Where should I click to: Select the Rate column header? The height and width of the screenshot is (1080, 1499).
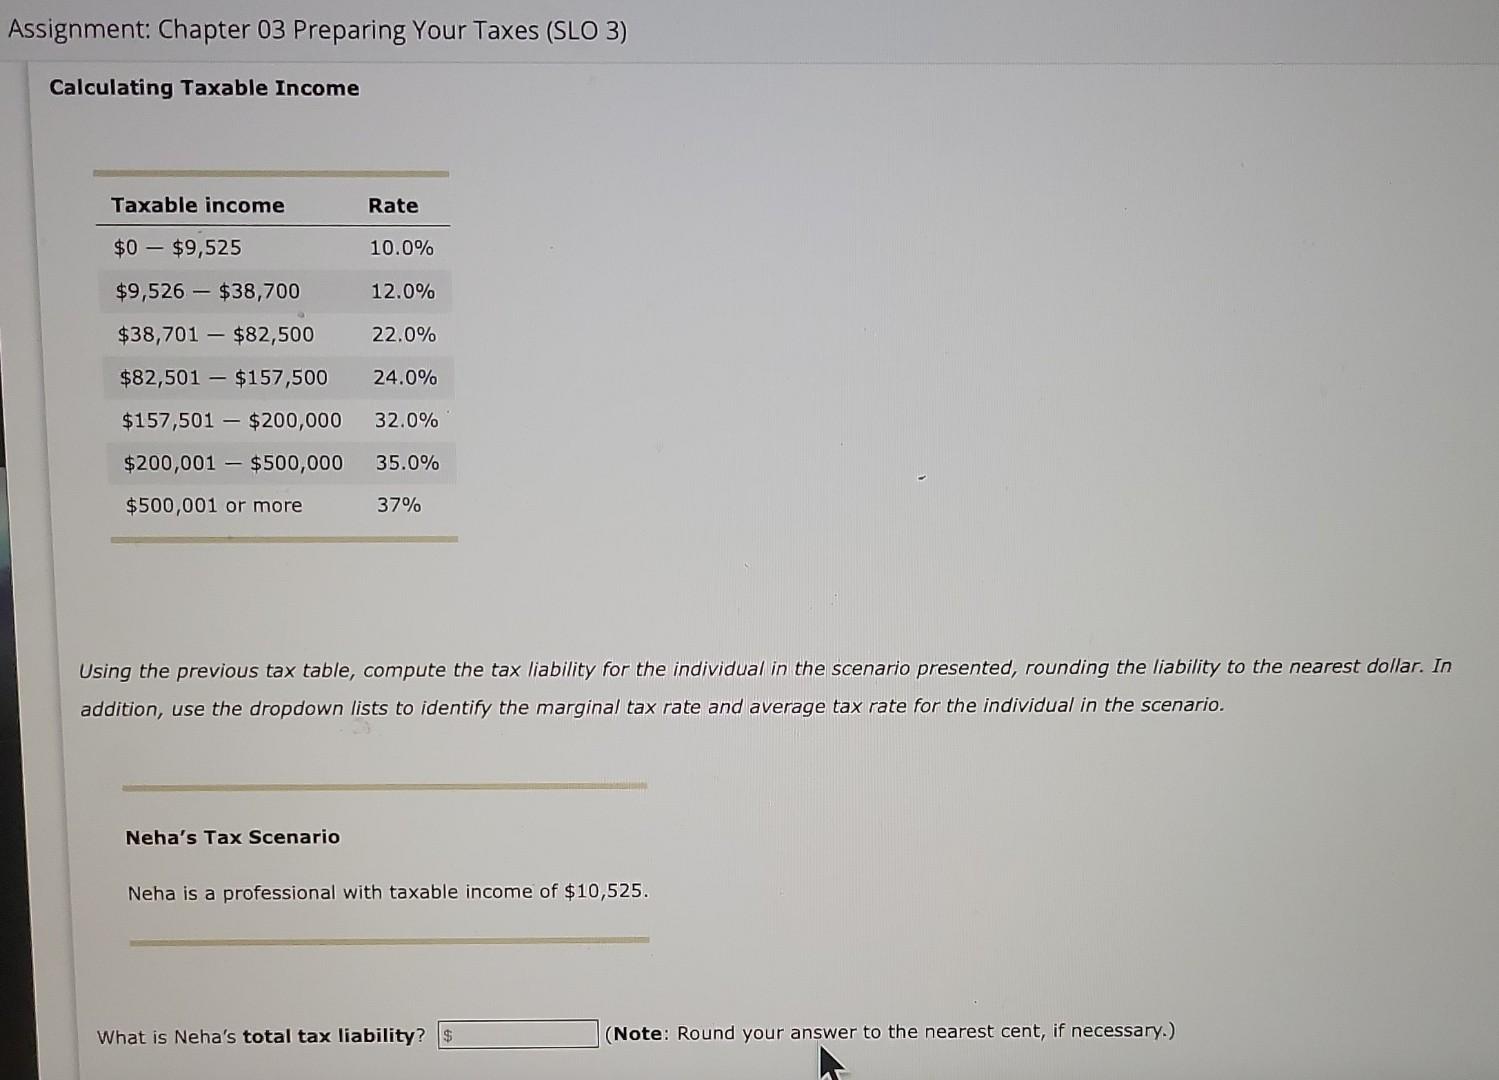coord(392,205)
